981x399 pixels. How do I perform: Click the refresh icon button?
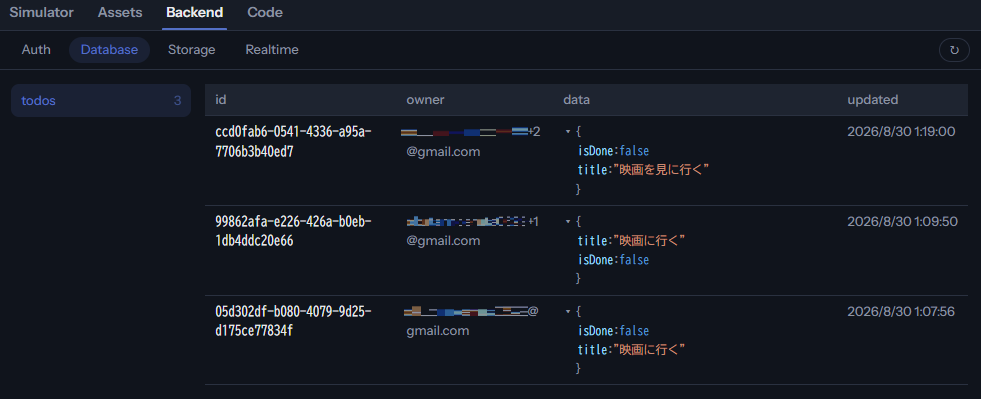click(x=954, y=50)
